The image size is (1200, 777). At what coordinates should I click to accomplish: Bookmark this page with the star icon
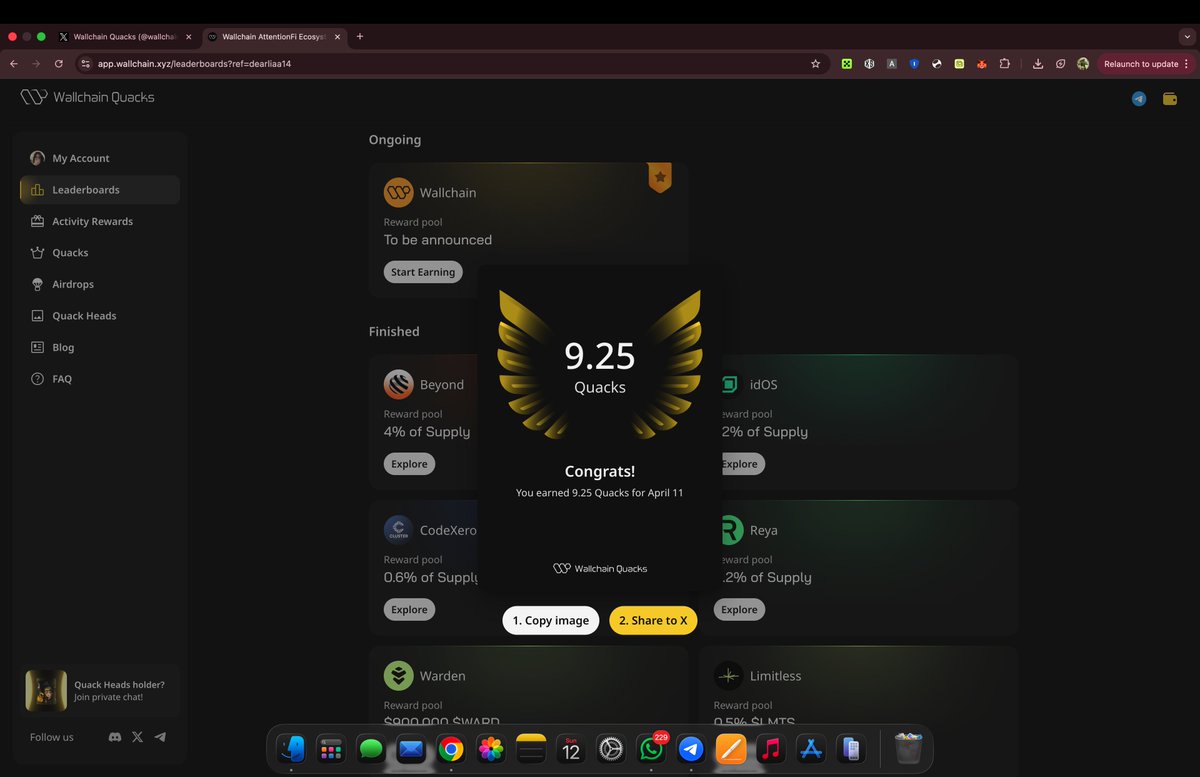pyautogui.click(x=815, y=63)
